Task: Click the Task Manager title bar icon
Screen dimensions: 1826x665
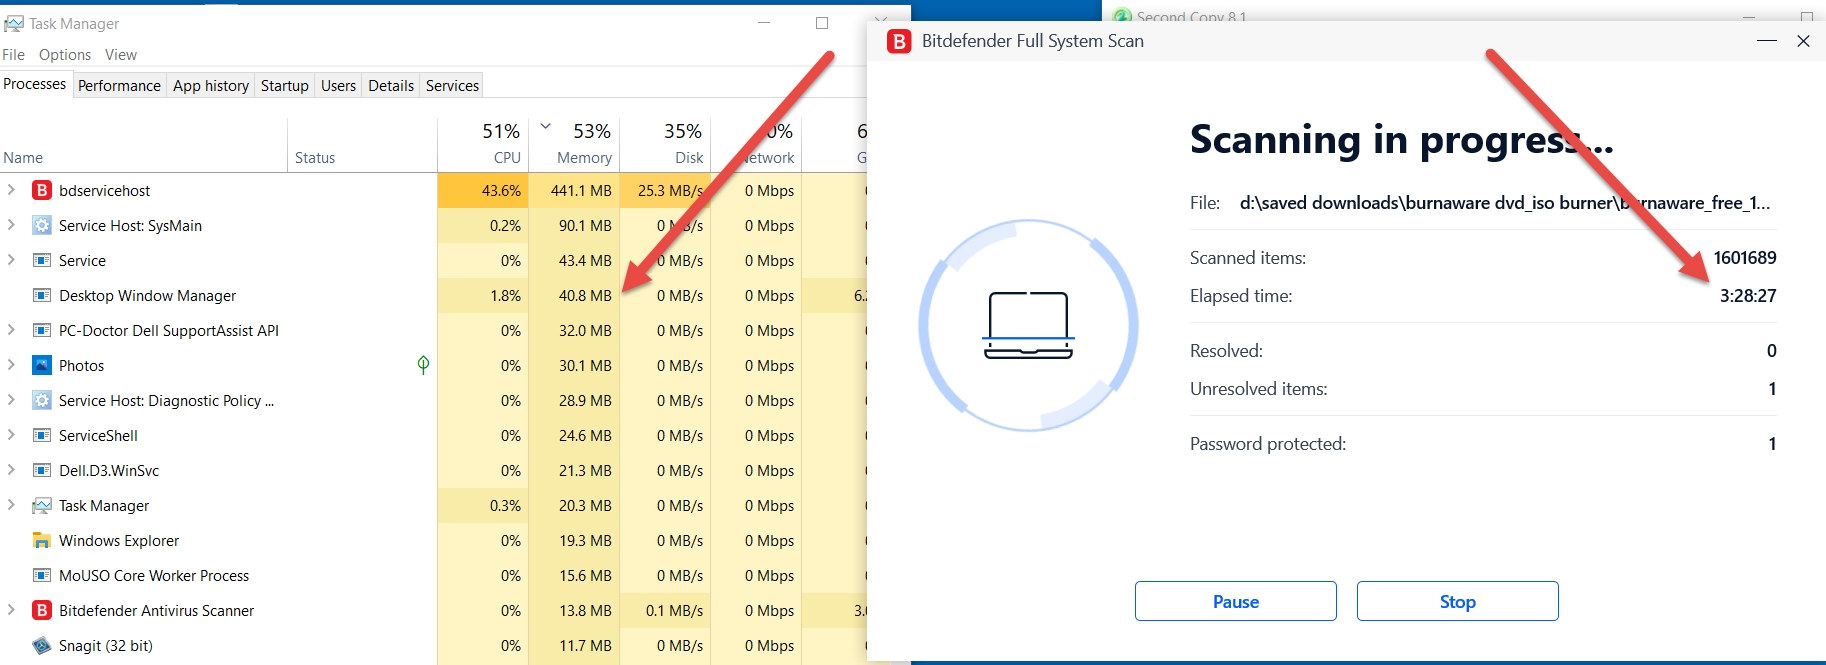Action: 14,23
